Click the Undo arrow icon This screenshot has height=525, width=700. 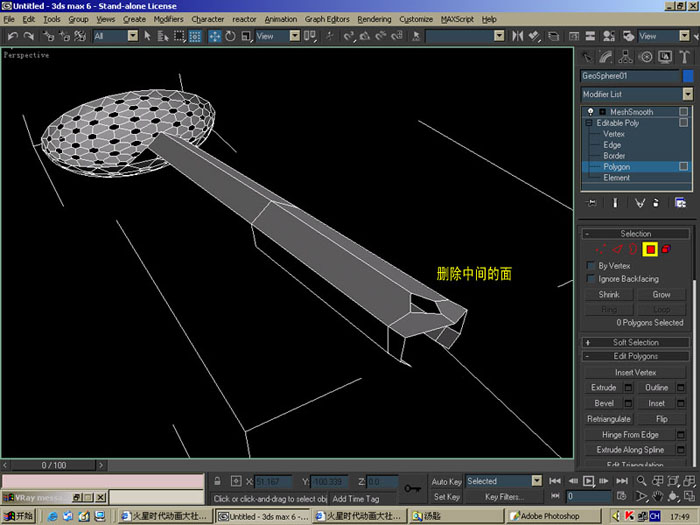[x=12, y=36]
